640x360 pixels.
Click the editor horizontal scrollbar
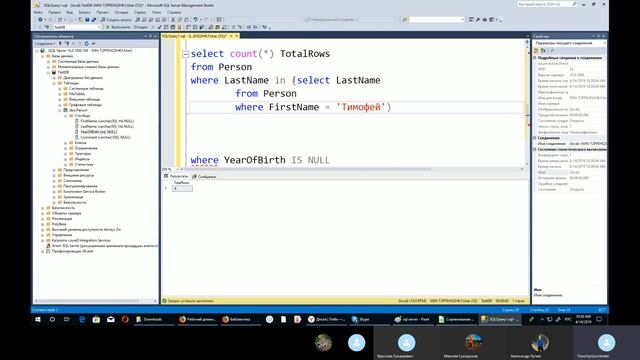click(x=308, y=169)
